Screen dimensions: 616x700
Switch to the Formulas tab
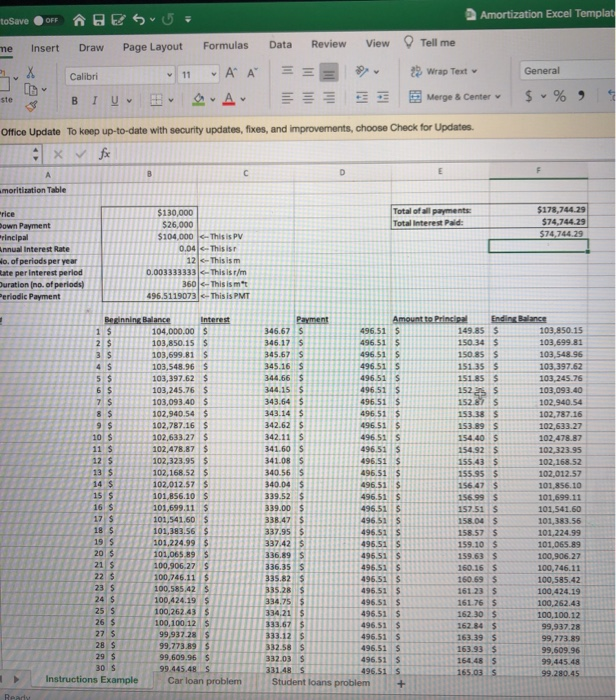[225, 46]
